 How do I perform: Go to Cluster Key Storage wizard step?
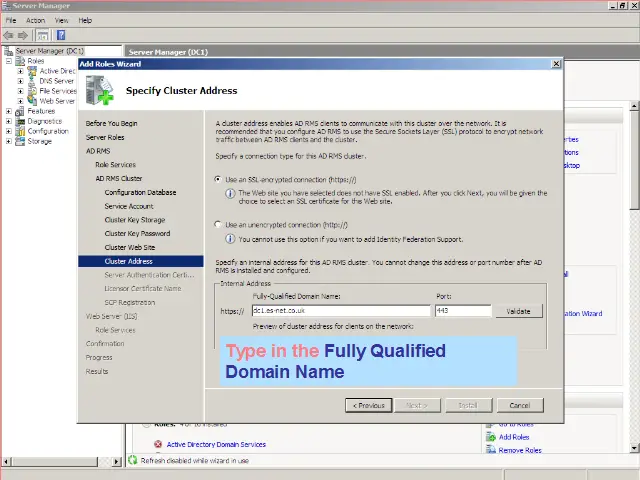tap(135, 220)
